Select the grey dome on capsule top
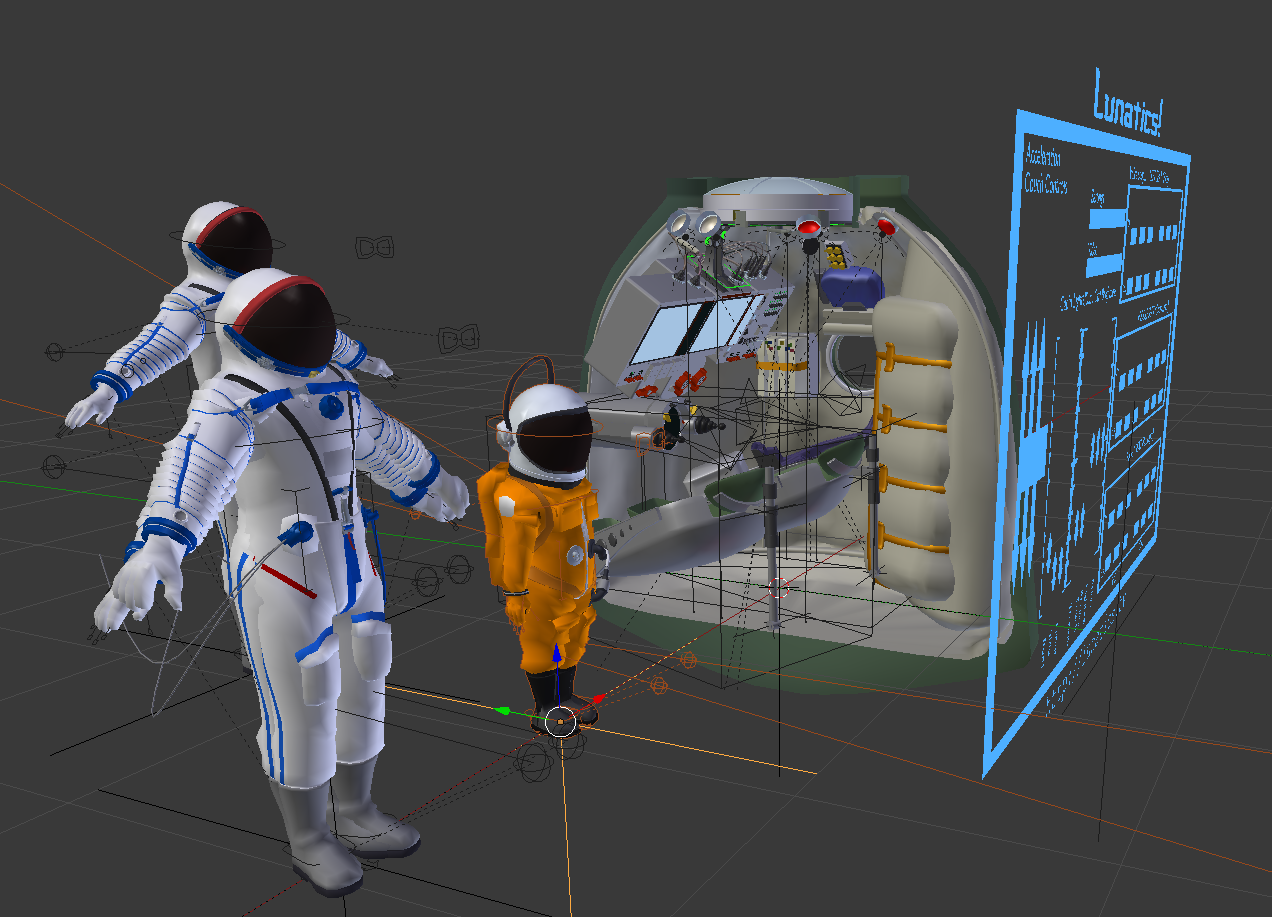This screenshot has height=917, width=1272. click(780, 197)
